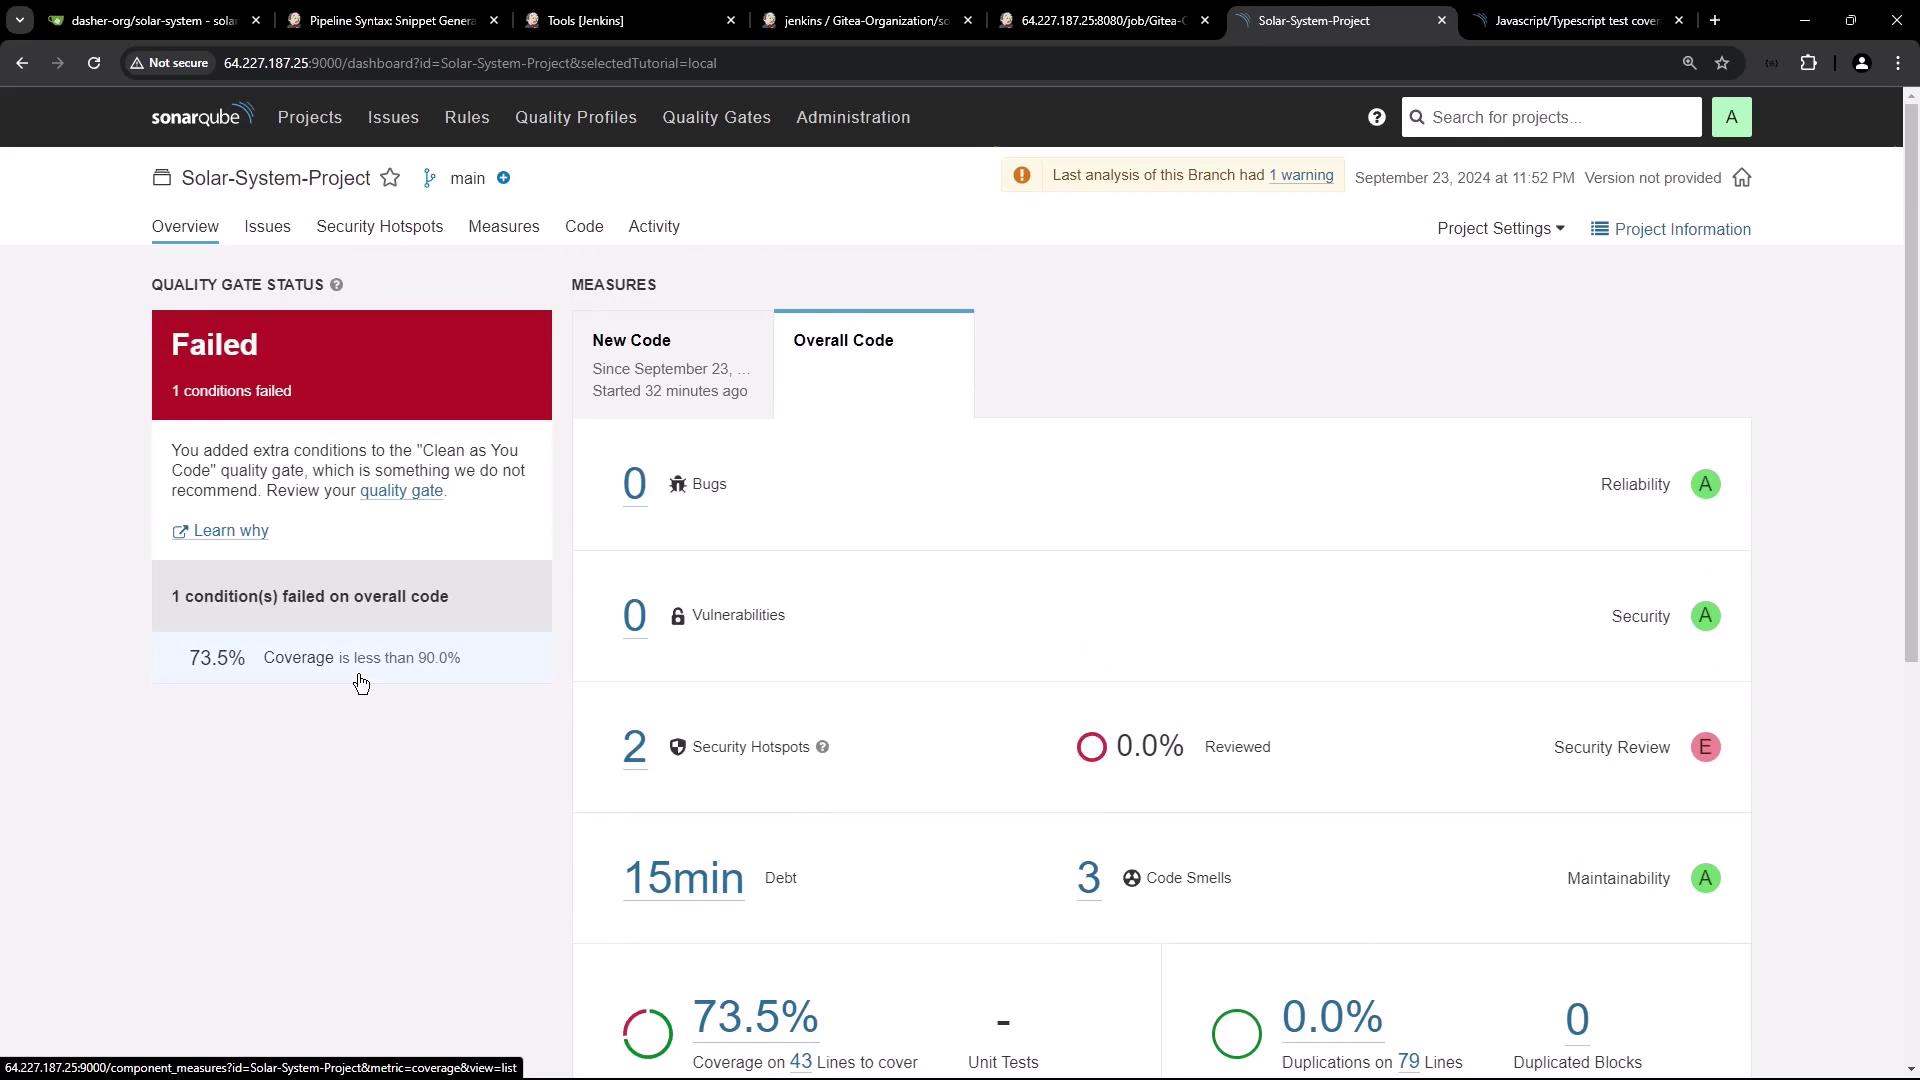
Task: Open the user avatar A menu
Action: click(x=1731, y=117)
